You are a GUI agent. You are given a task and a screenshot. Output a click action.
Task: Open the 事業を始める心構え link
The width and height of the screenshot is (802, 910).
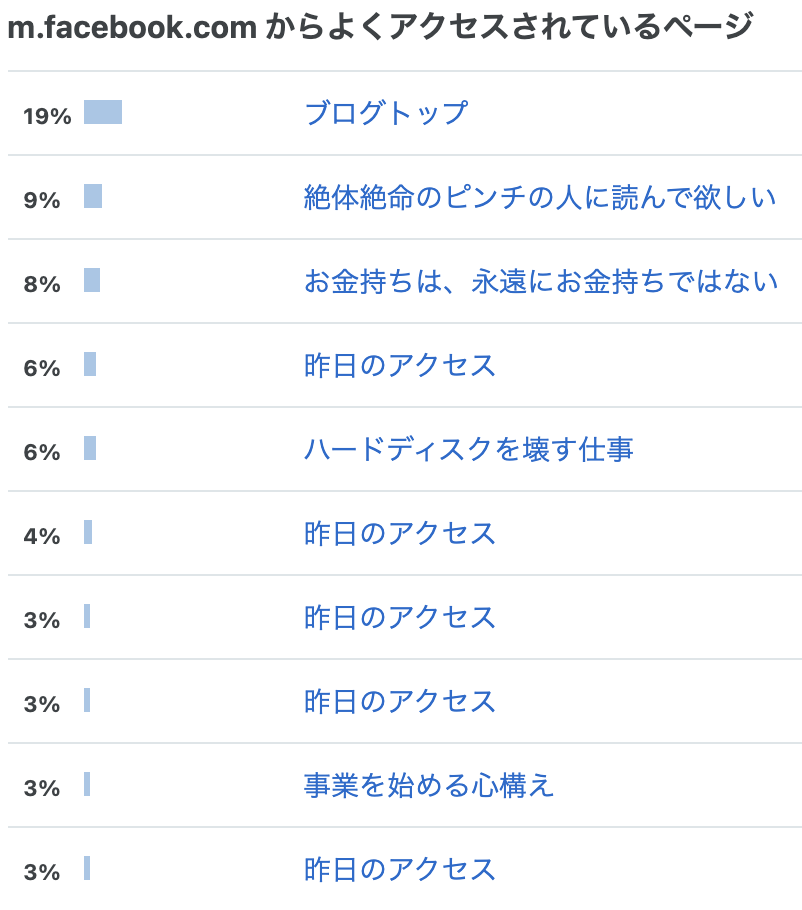(429, 785)
